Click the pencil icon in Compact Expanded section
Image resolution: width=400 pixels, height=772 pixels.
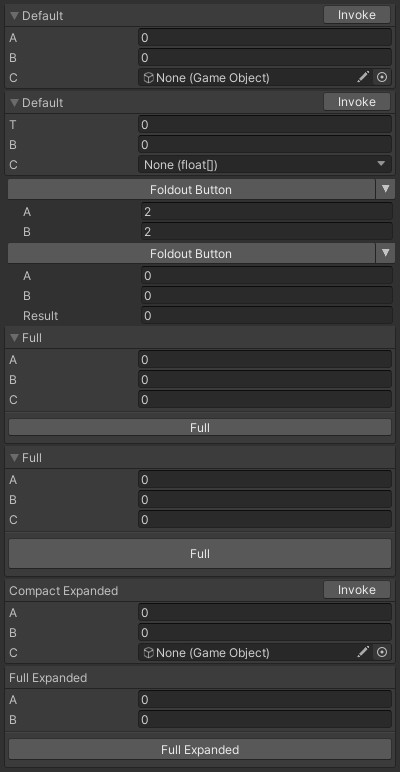[x=363, y=652]
